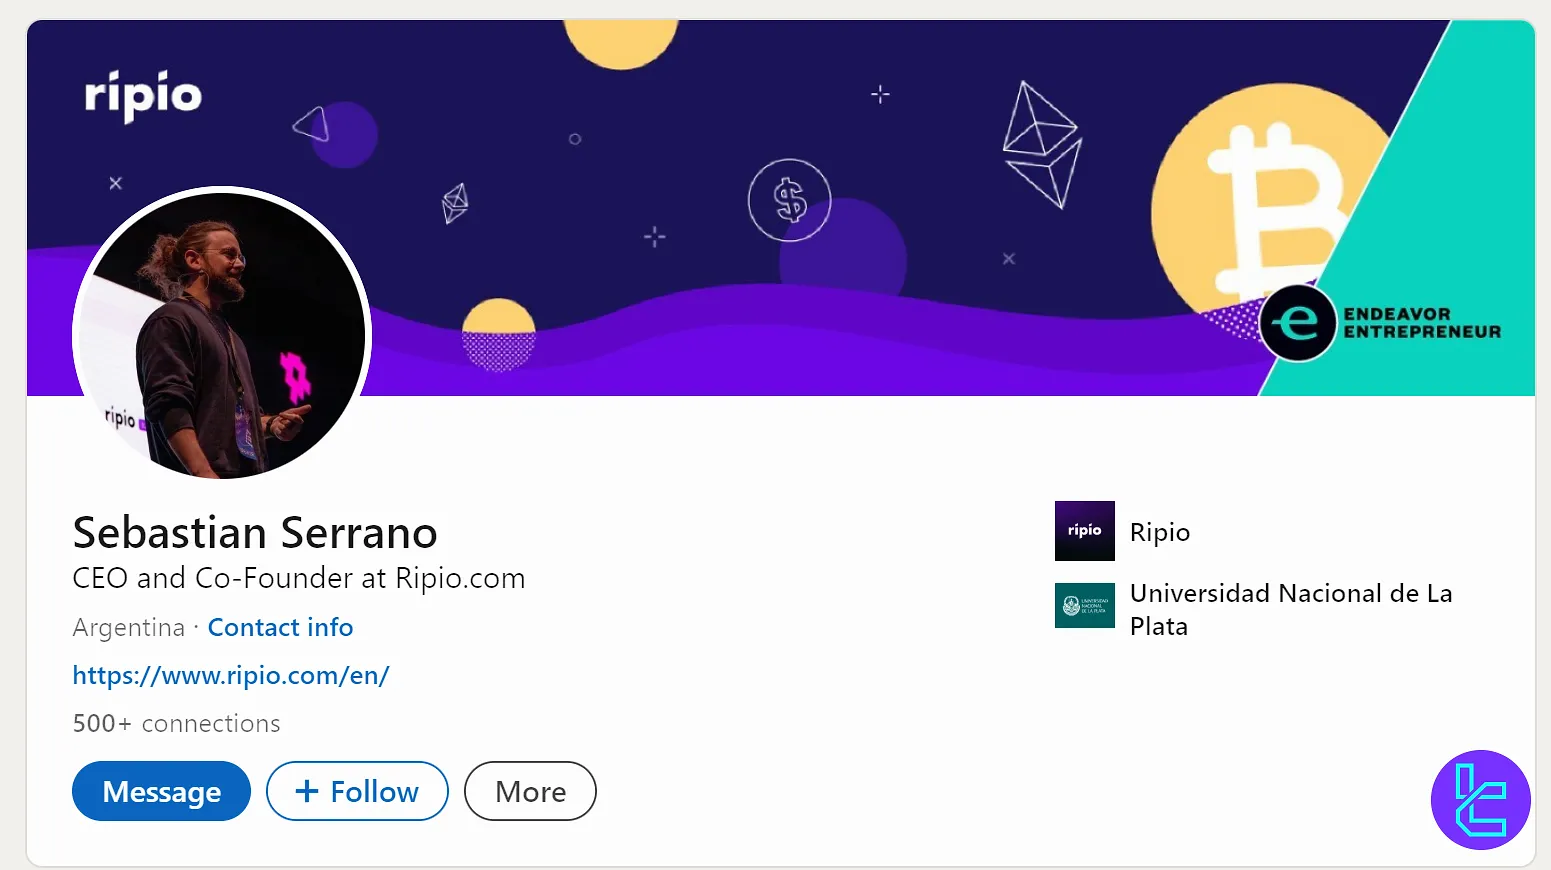Open the Universidad Nacional de La Plata education entry
This screenshot has height=870, width=1551.
(1291, 609)
